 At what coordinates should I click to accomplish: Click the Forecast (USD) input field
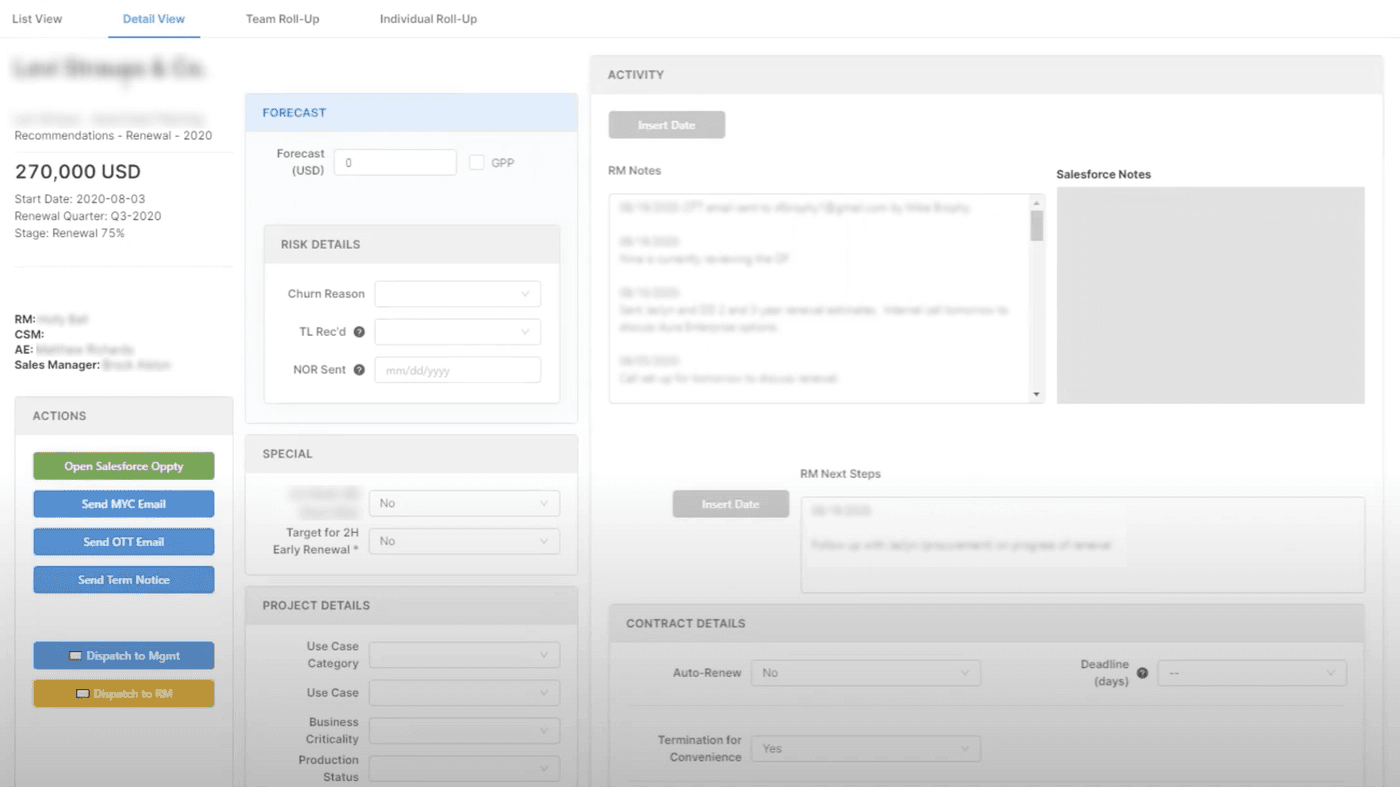(x=395, y=162)
